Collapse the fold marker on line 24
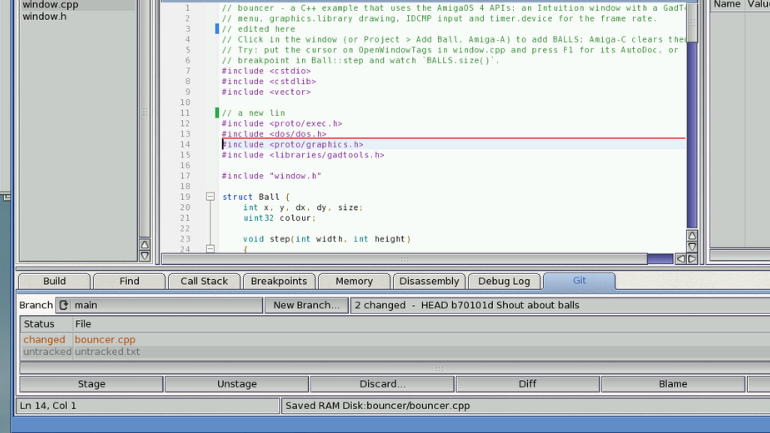 point(210,249)
